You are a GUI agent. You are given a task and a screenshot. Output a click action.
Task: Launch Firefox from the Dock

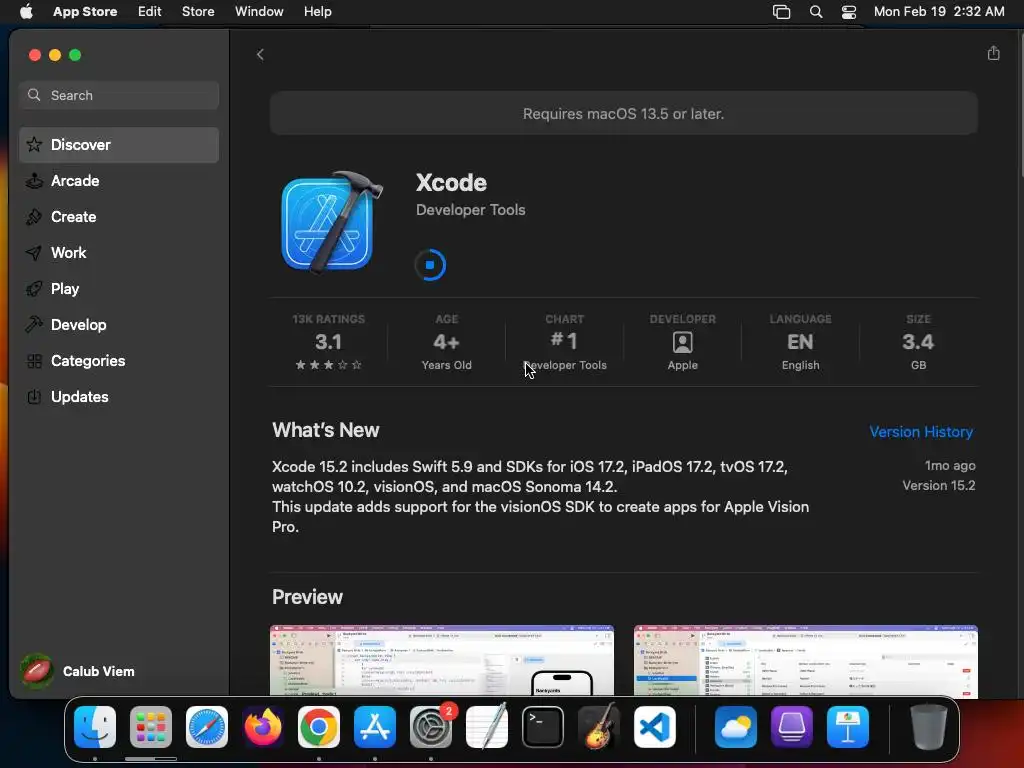pos(263,727)
